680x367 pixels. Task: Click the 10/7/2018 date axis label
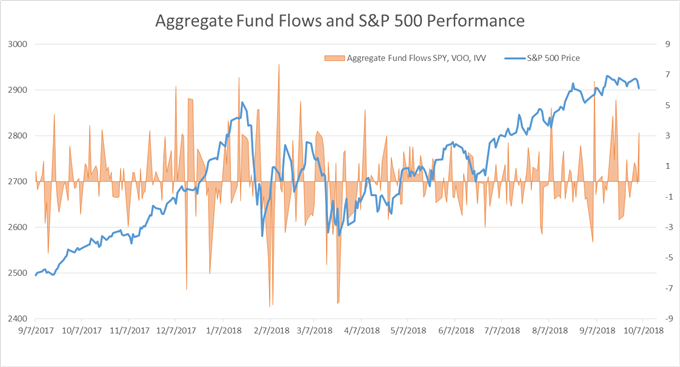pos(644,331)
